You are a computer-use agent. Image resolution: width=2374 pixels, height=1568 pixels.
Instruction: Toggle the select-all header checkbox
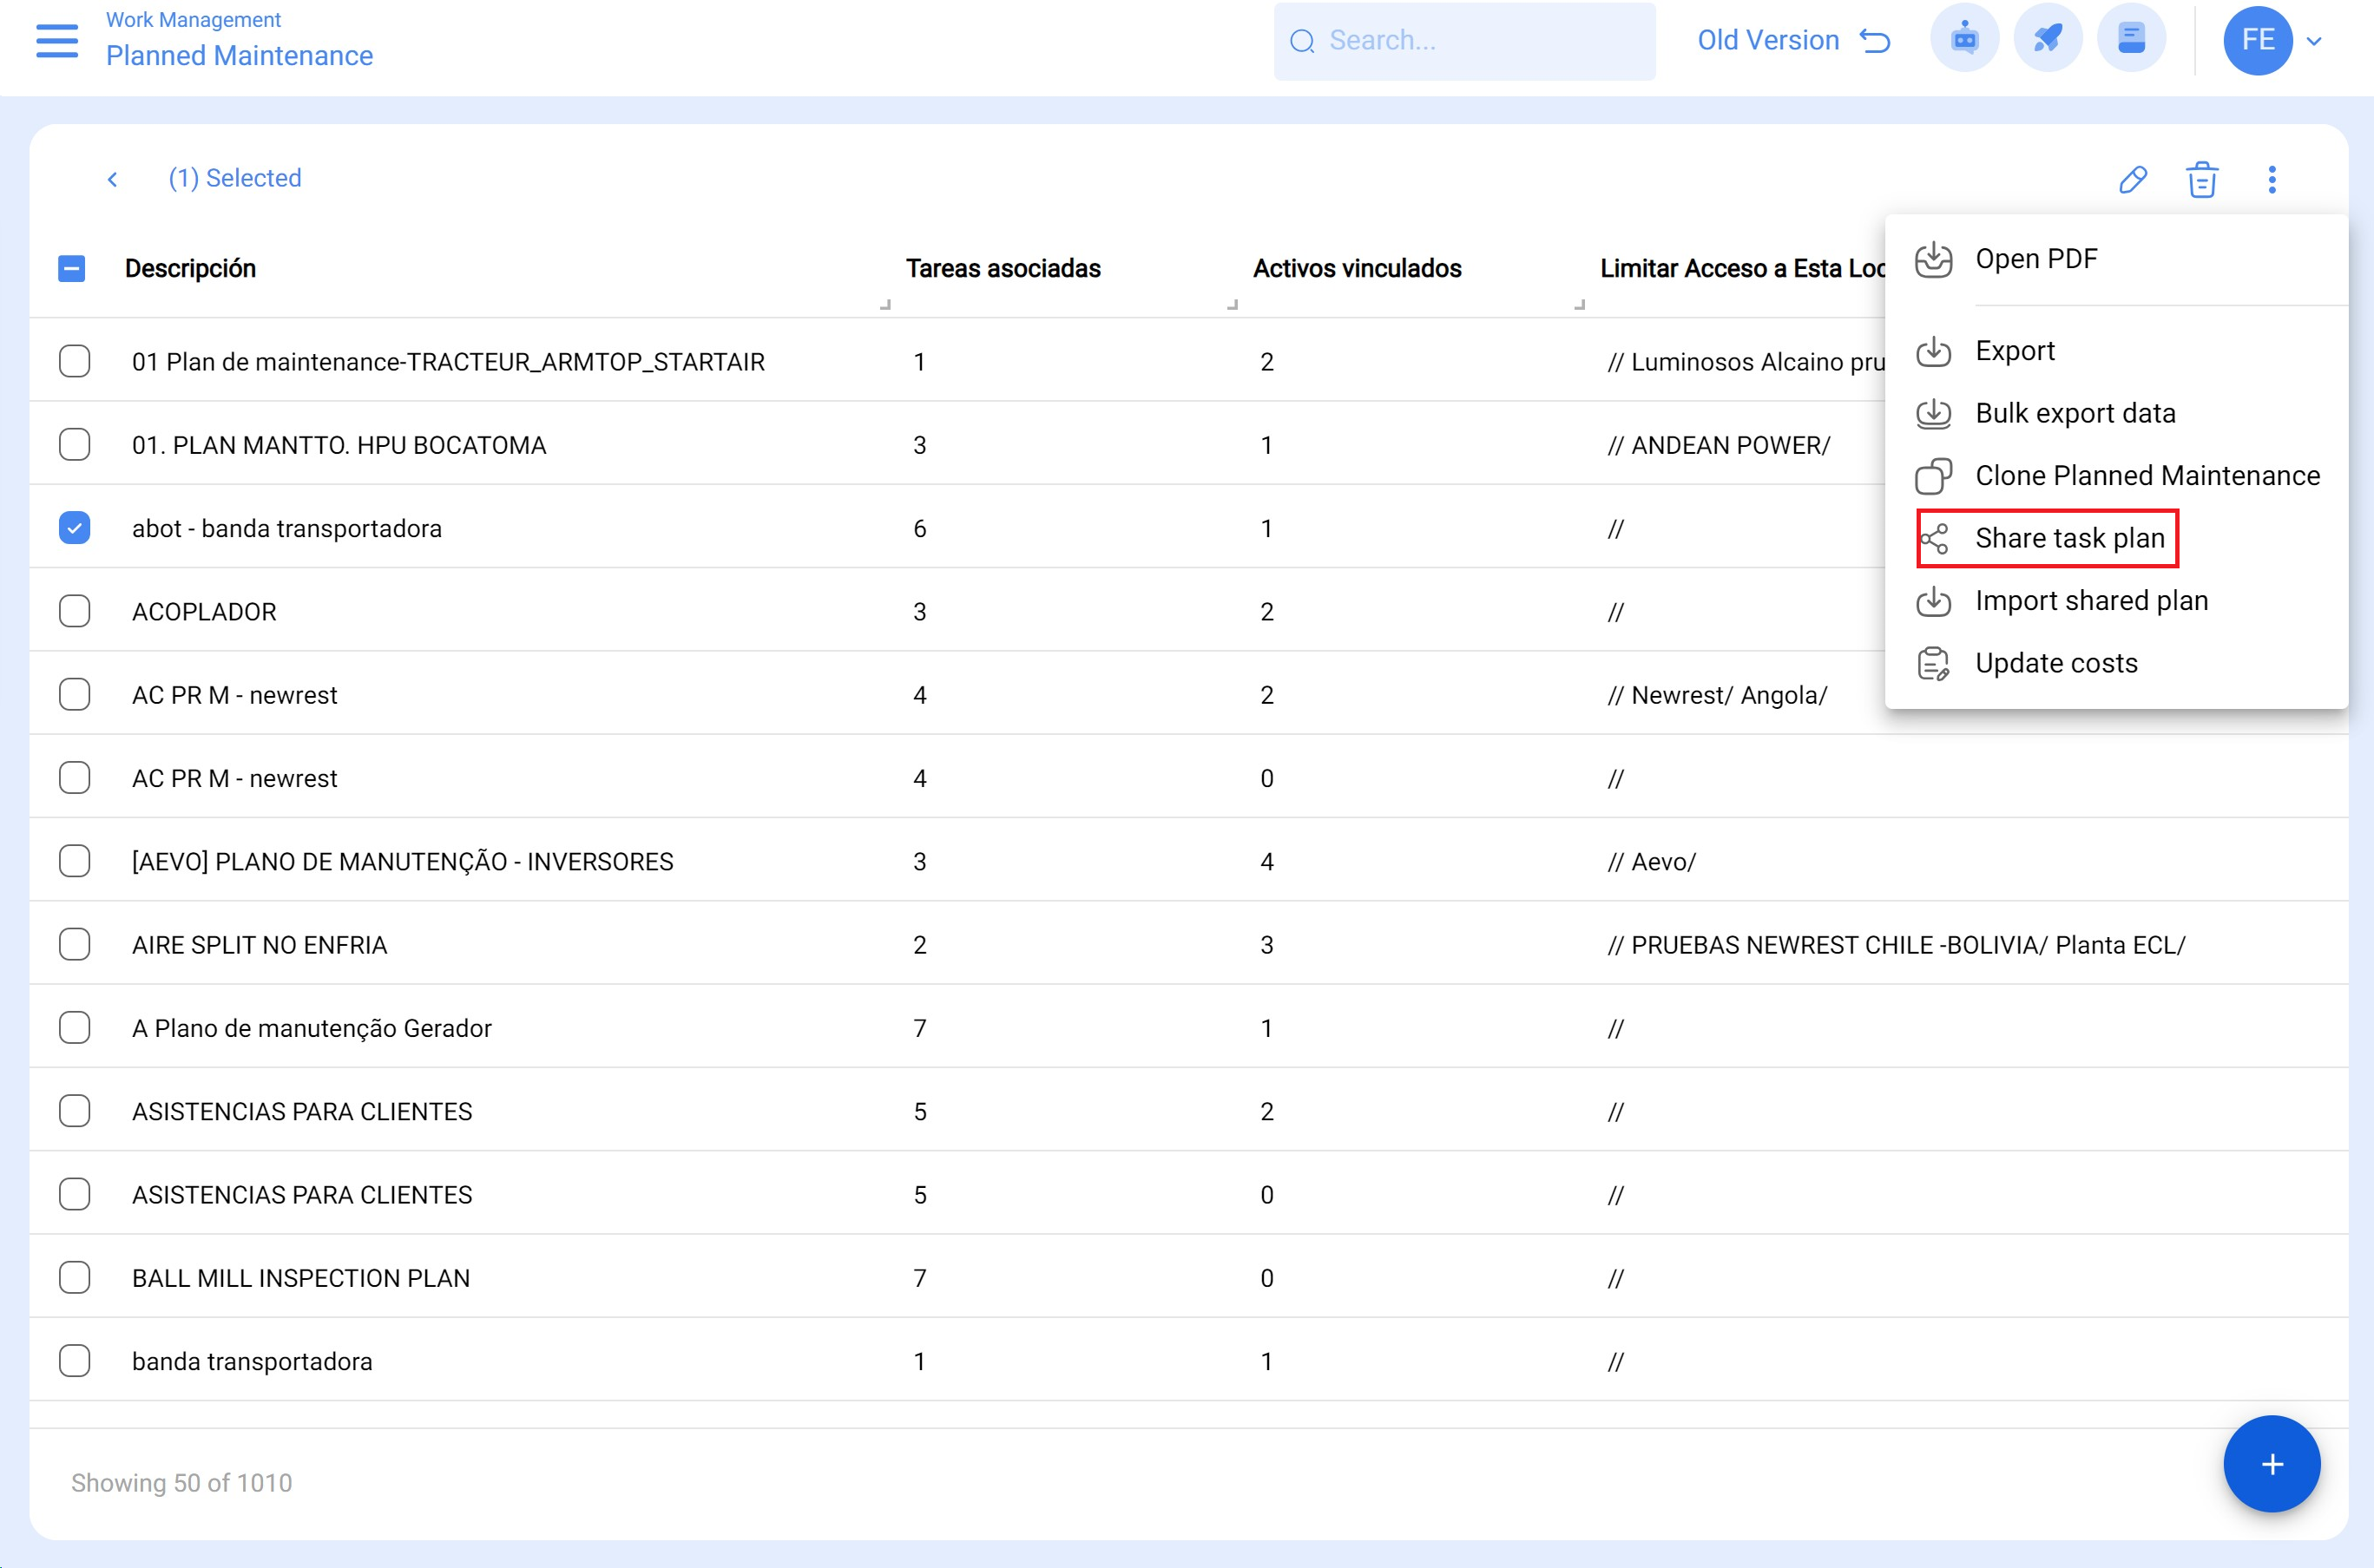tap(71, 267)
